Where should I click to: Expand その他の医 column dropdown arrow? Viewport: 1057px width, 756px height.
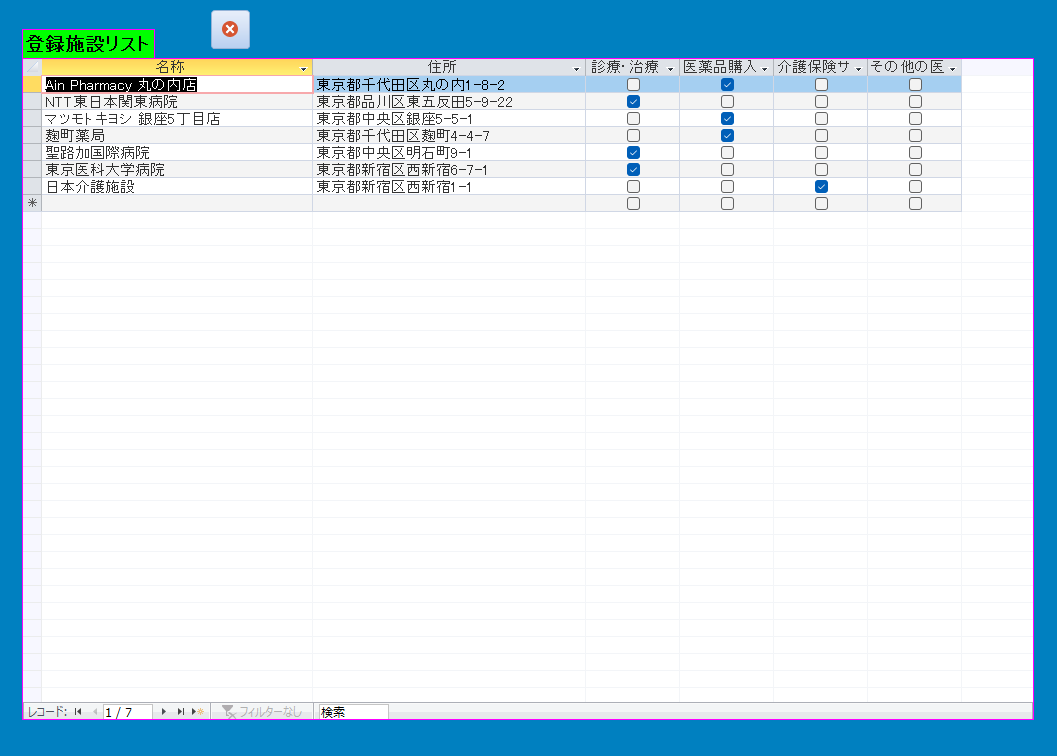click(x=952, y=68)
